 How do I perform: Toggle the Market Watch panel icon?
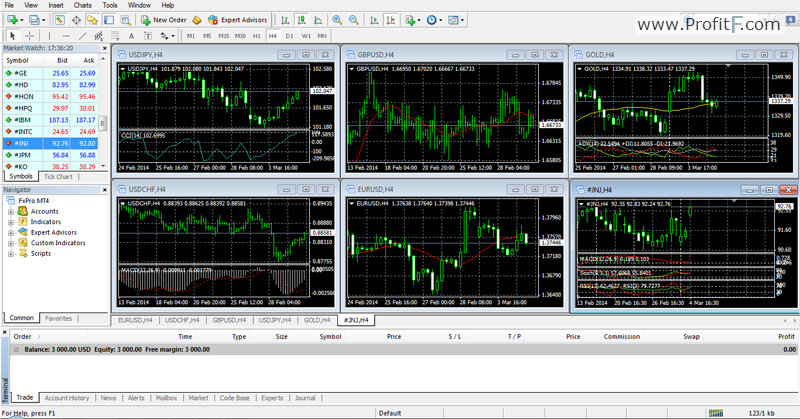click(60, 20)
